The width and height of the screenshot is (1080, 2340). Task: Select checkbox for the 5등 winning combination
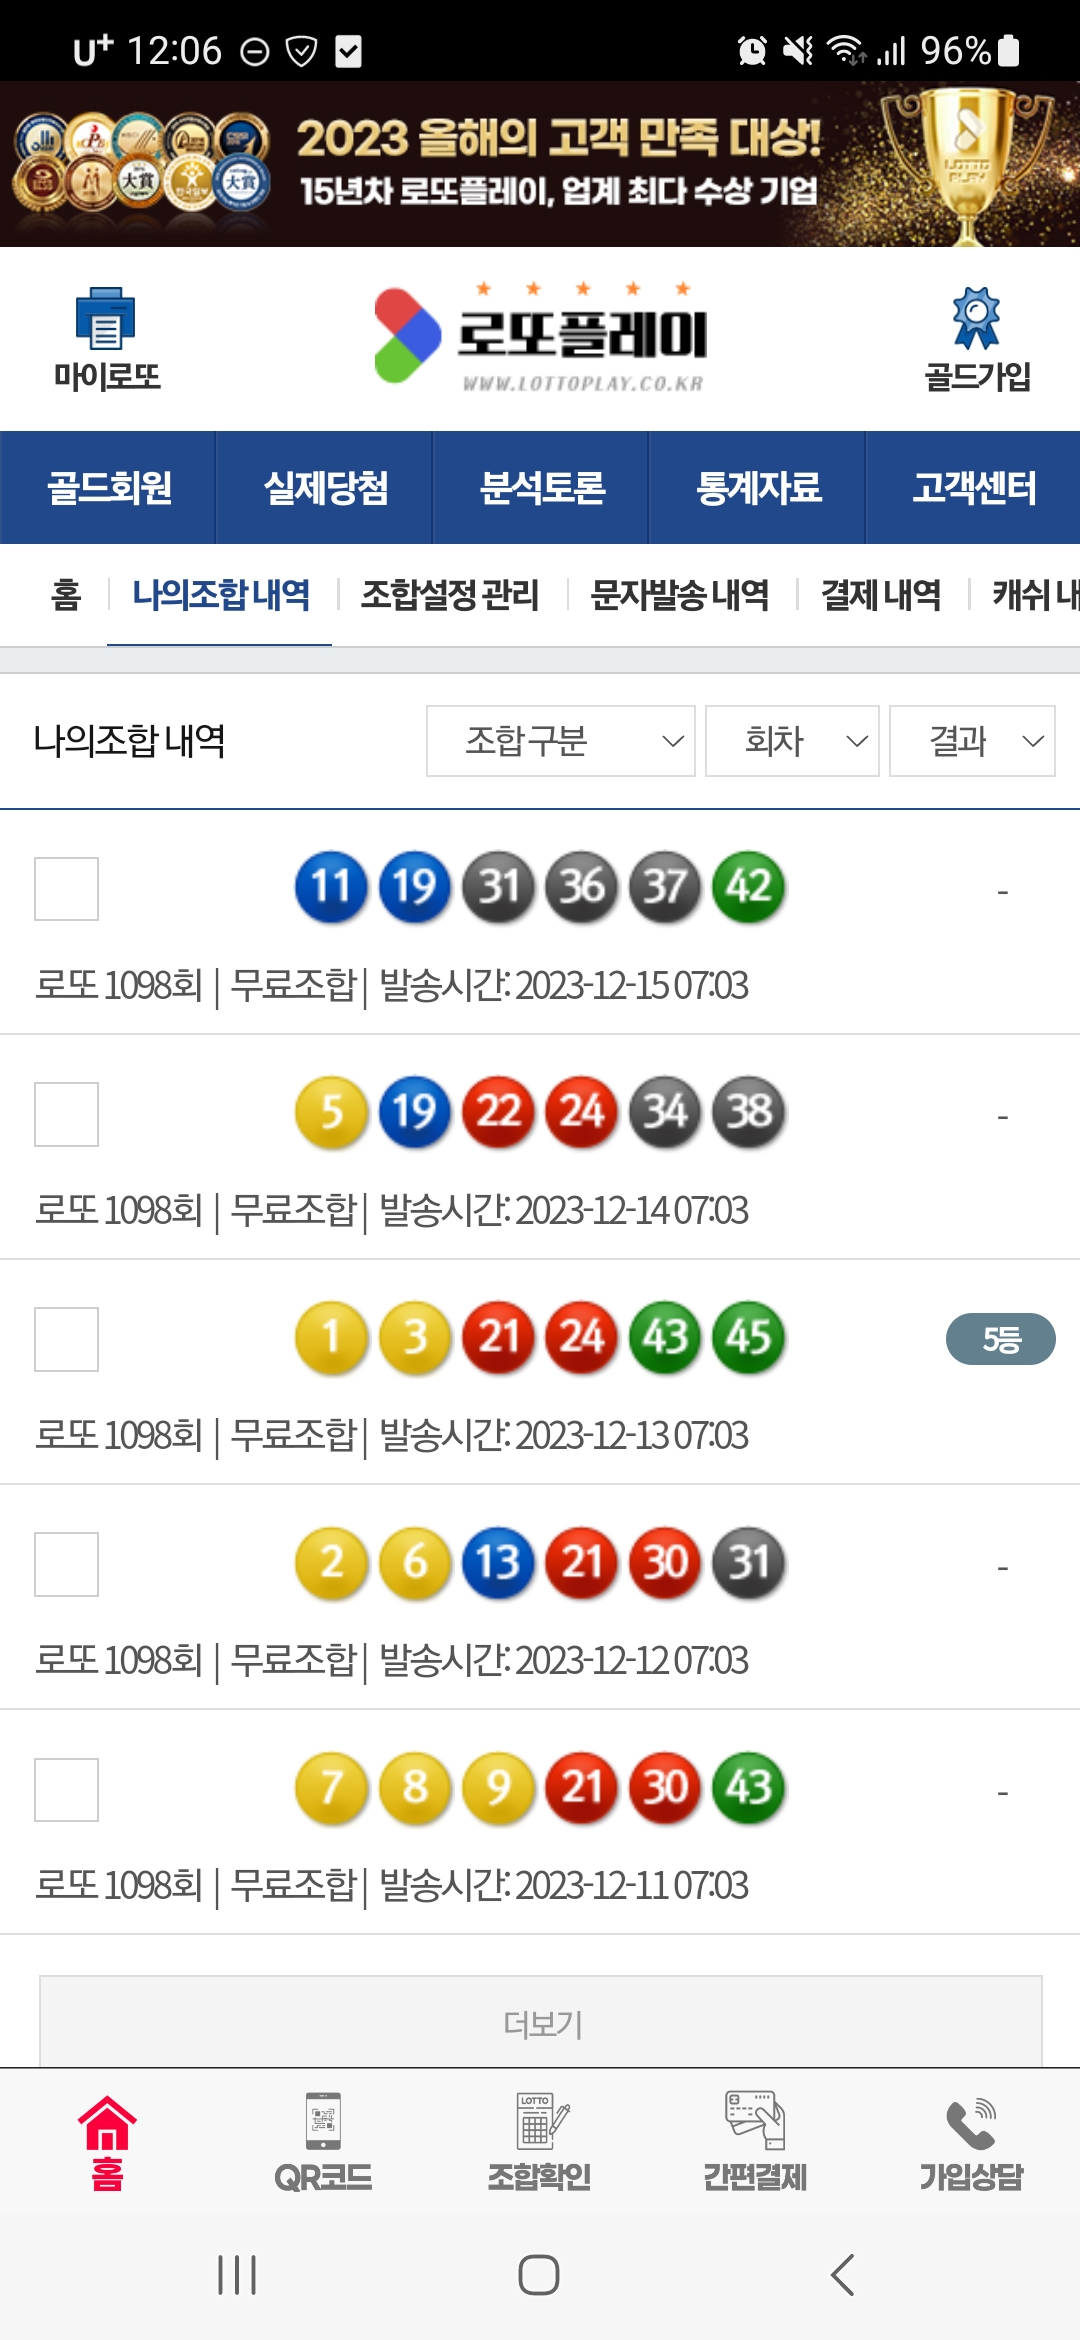(x=66, y=1339)
